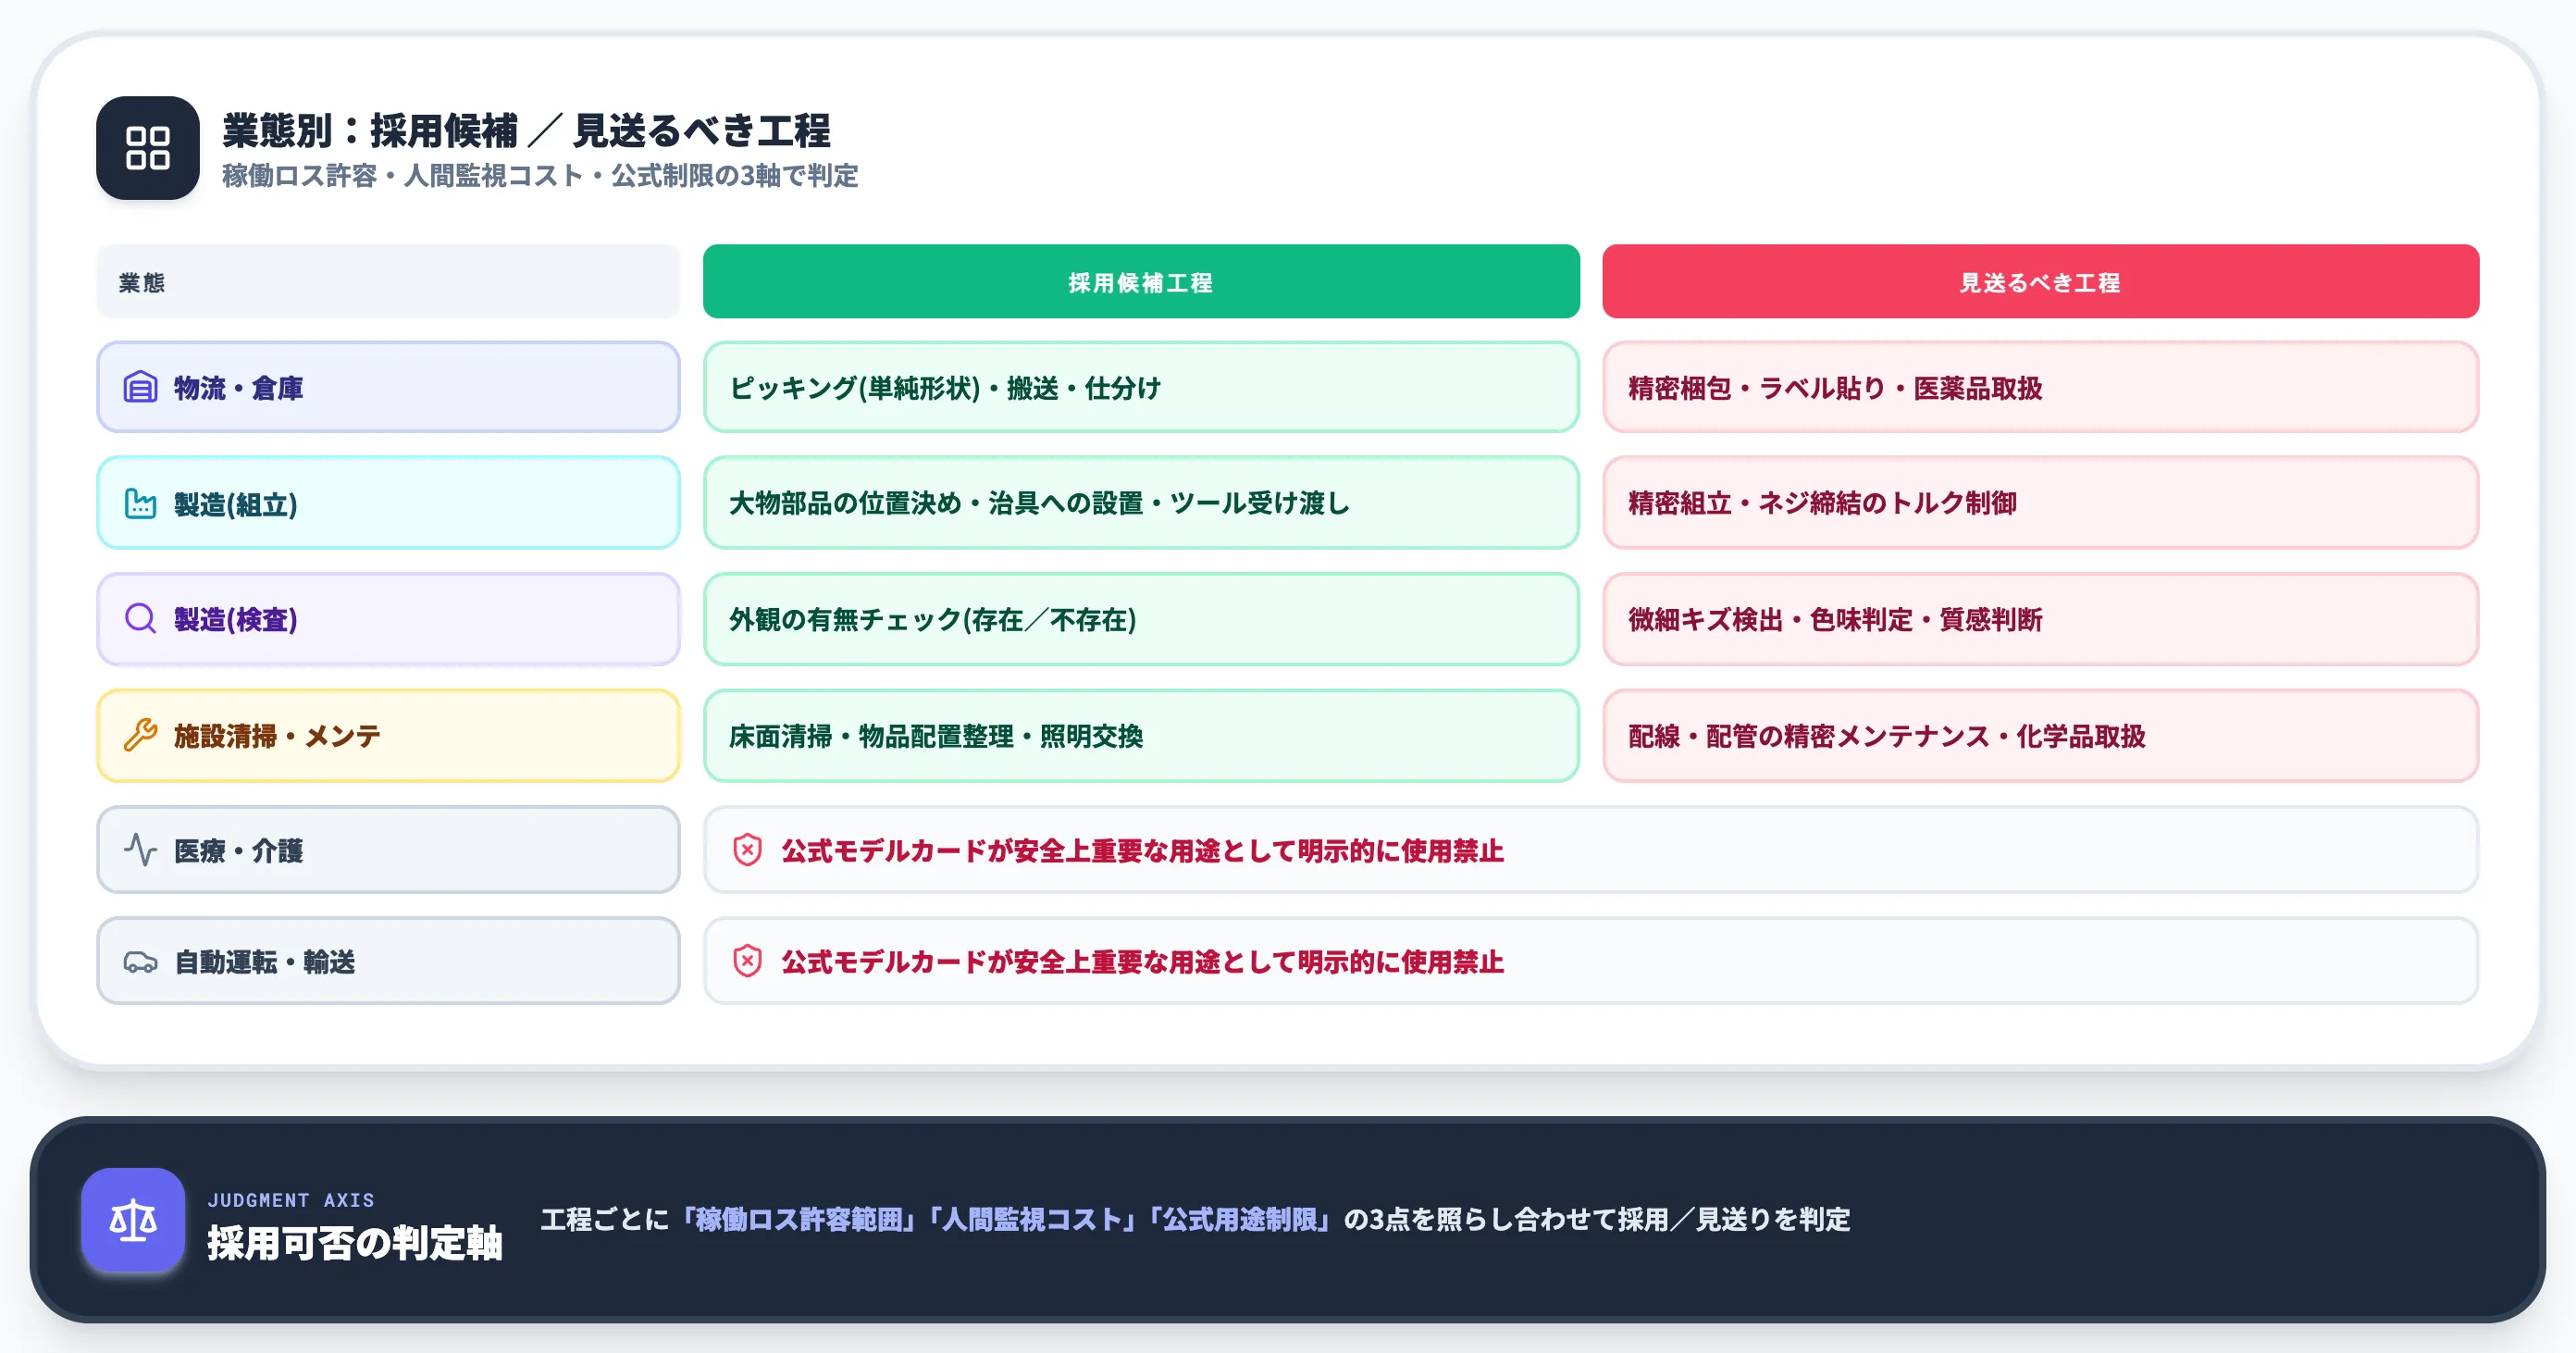Click the 製造(検査) label
2576x1353 pixels.
pyautogui.click(x=236, y=620)
